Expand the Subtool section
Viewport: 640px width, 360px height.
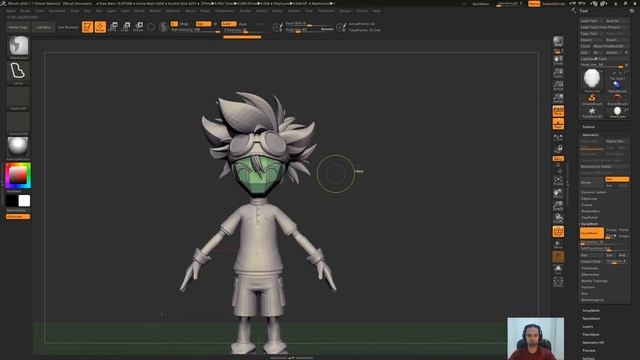tap(588, 127)
